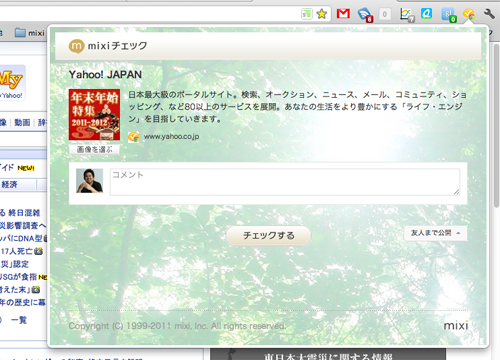Click the My Yahoo! logo behind popup
The width and height of the screenshot is (500, 360).
click(12, 83)
